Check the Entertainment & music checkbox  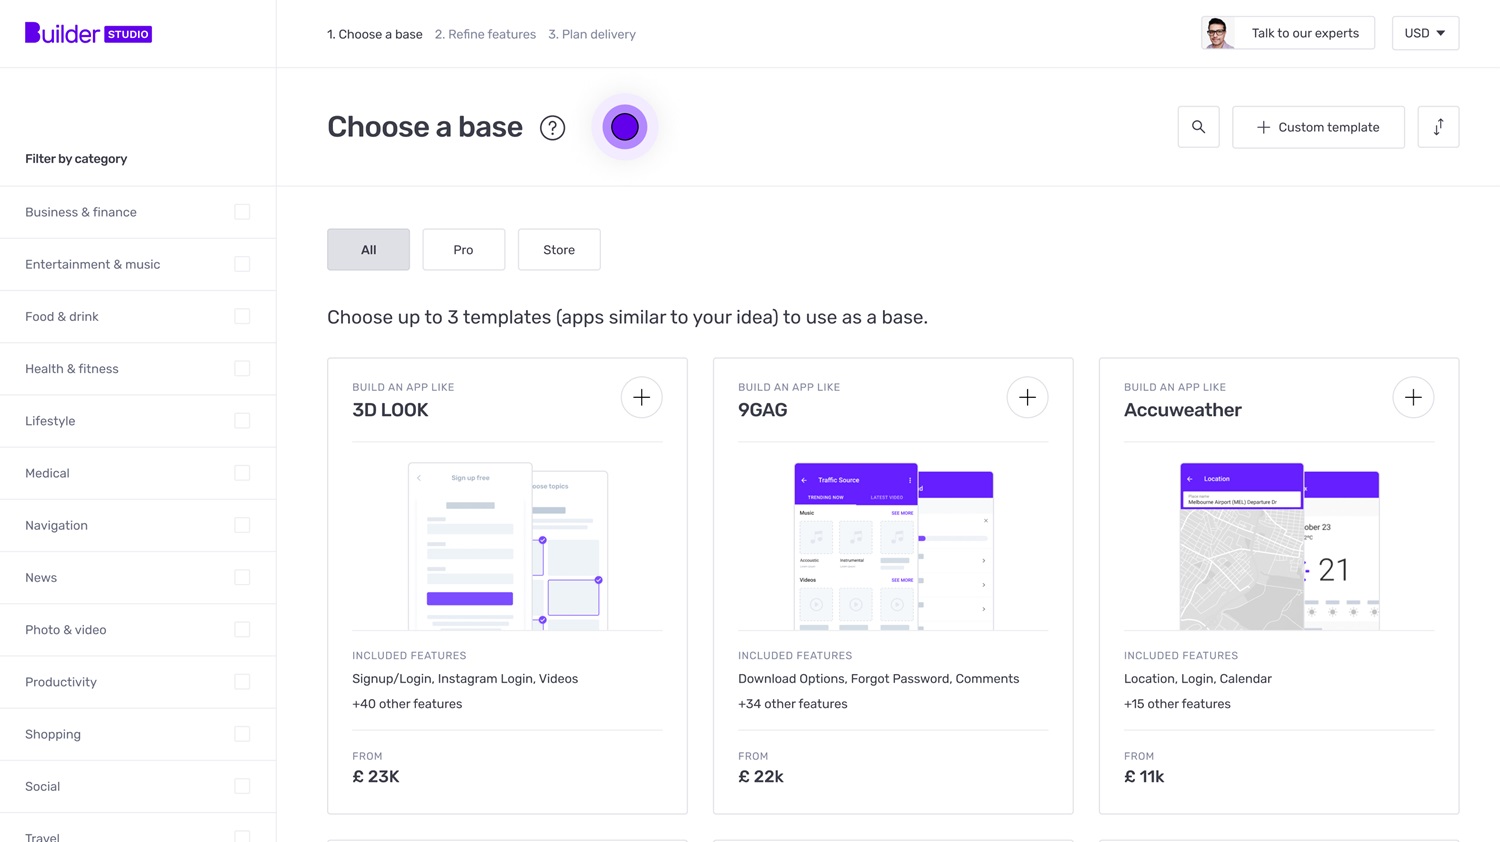tap(242, 264)
